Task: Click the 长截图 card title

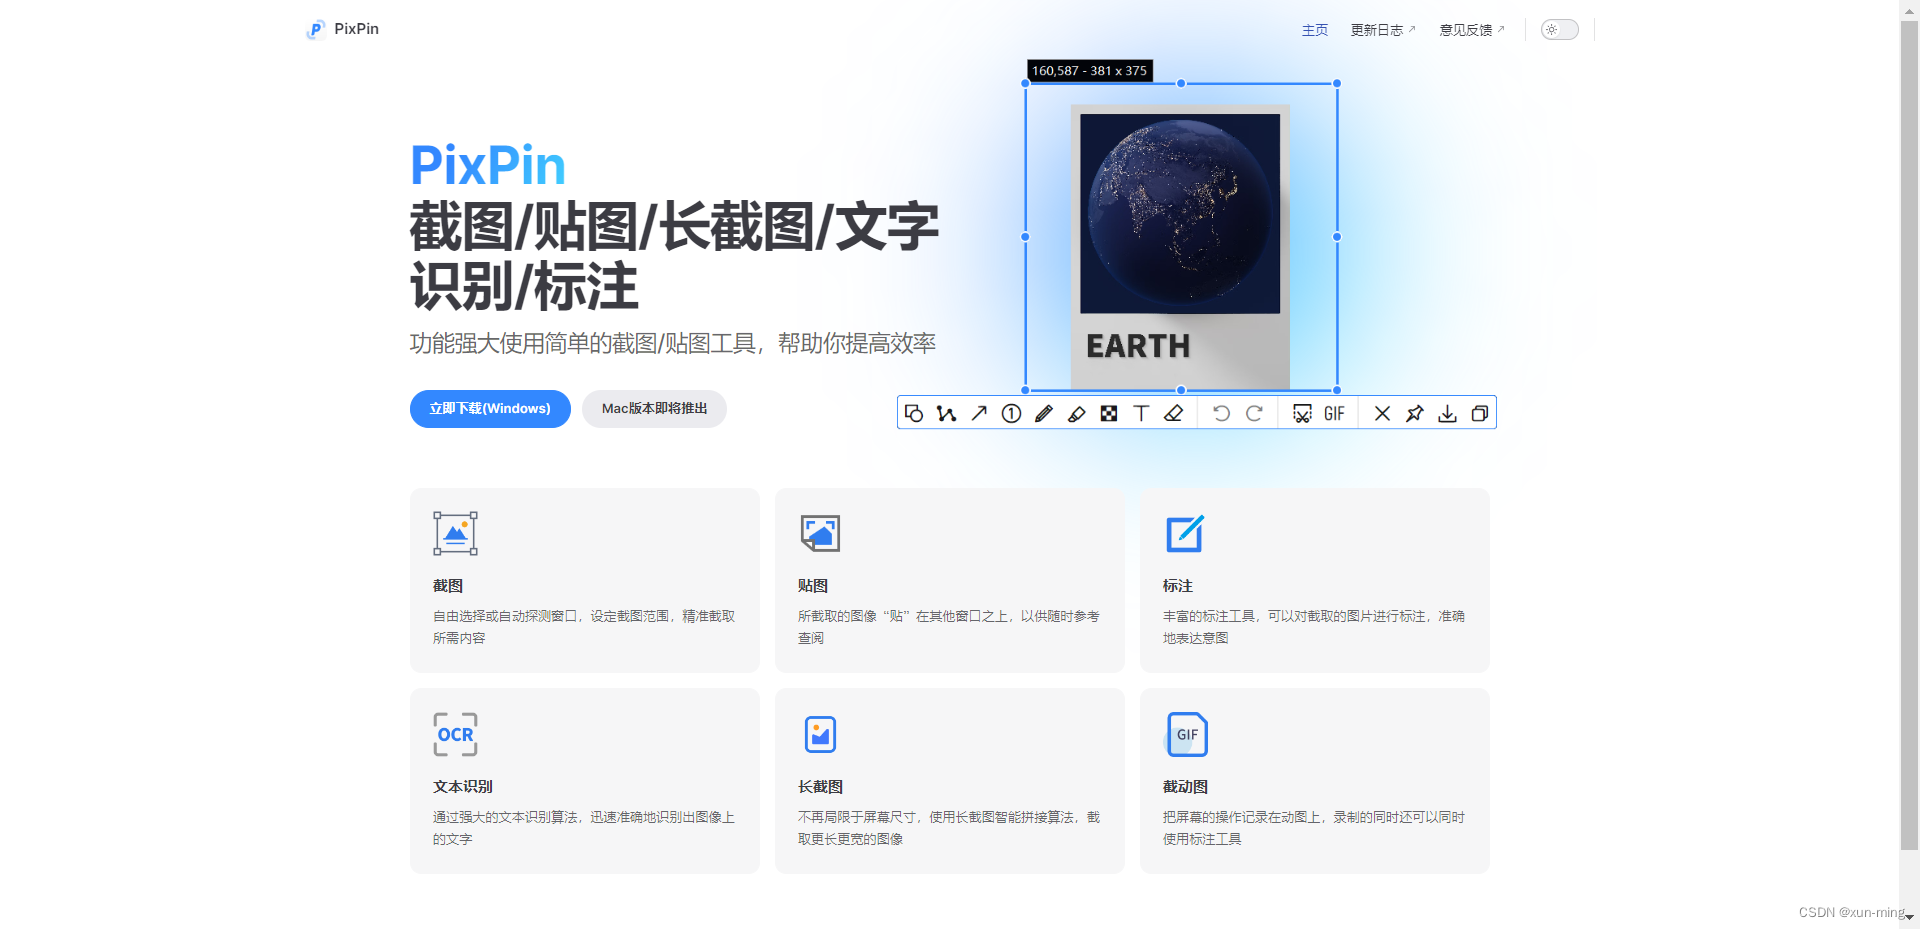Action: pyautogui.click(x=820, y=787)
